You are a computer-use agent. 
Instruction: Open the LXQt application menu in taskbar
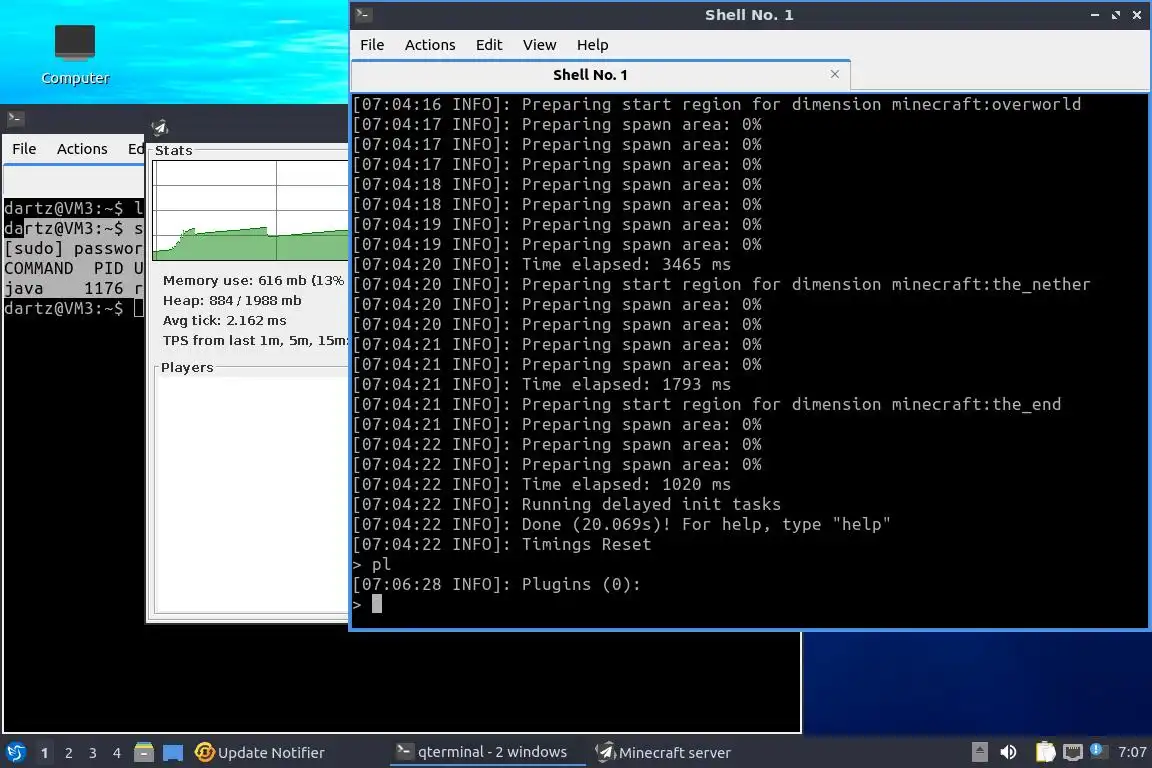pos(15,752)
